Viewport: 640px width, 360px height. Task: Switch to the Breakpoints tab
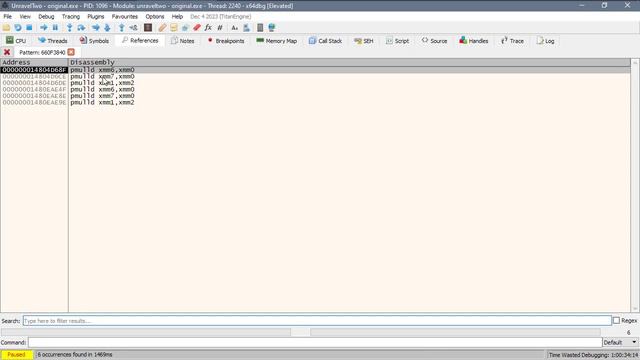[x=226, y=41]
